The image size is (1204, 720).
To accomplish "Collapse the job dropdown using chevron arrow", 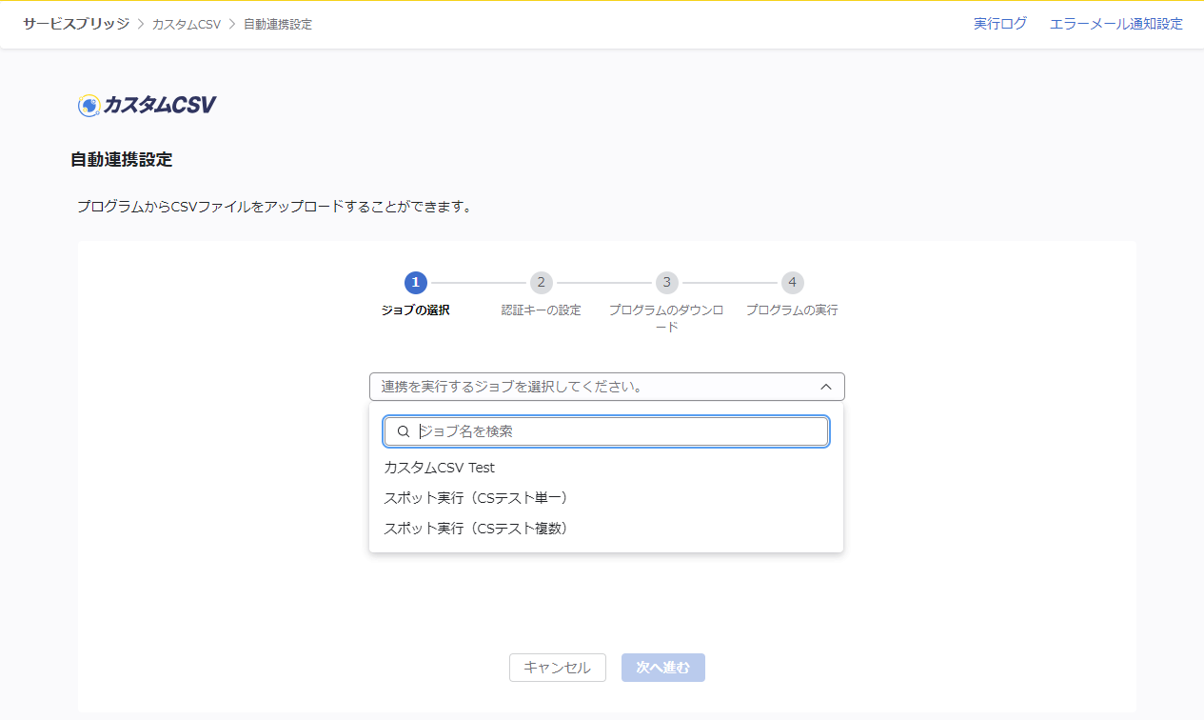I will tap(826, 387).
